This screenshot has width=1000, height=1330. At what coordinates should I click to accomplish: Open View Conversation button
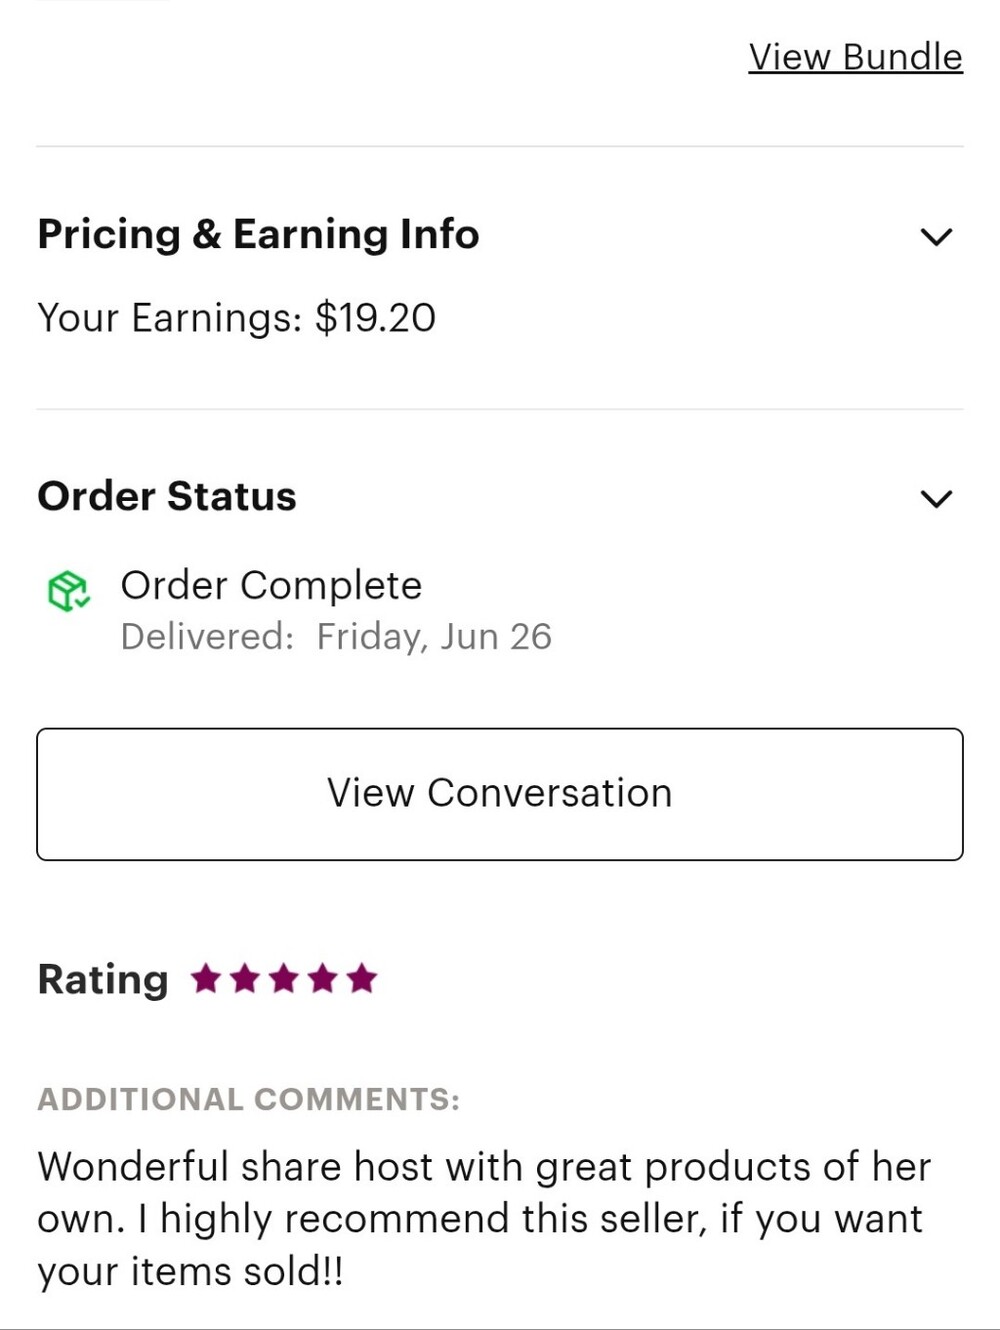pyautogui.click(x=500, y=794)
